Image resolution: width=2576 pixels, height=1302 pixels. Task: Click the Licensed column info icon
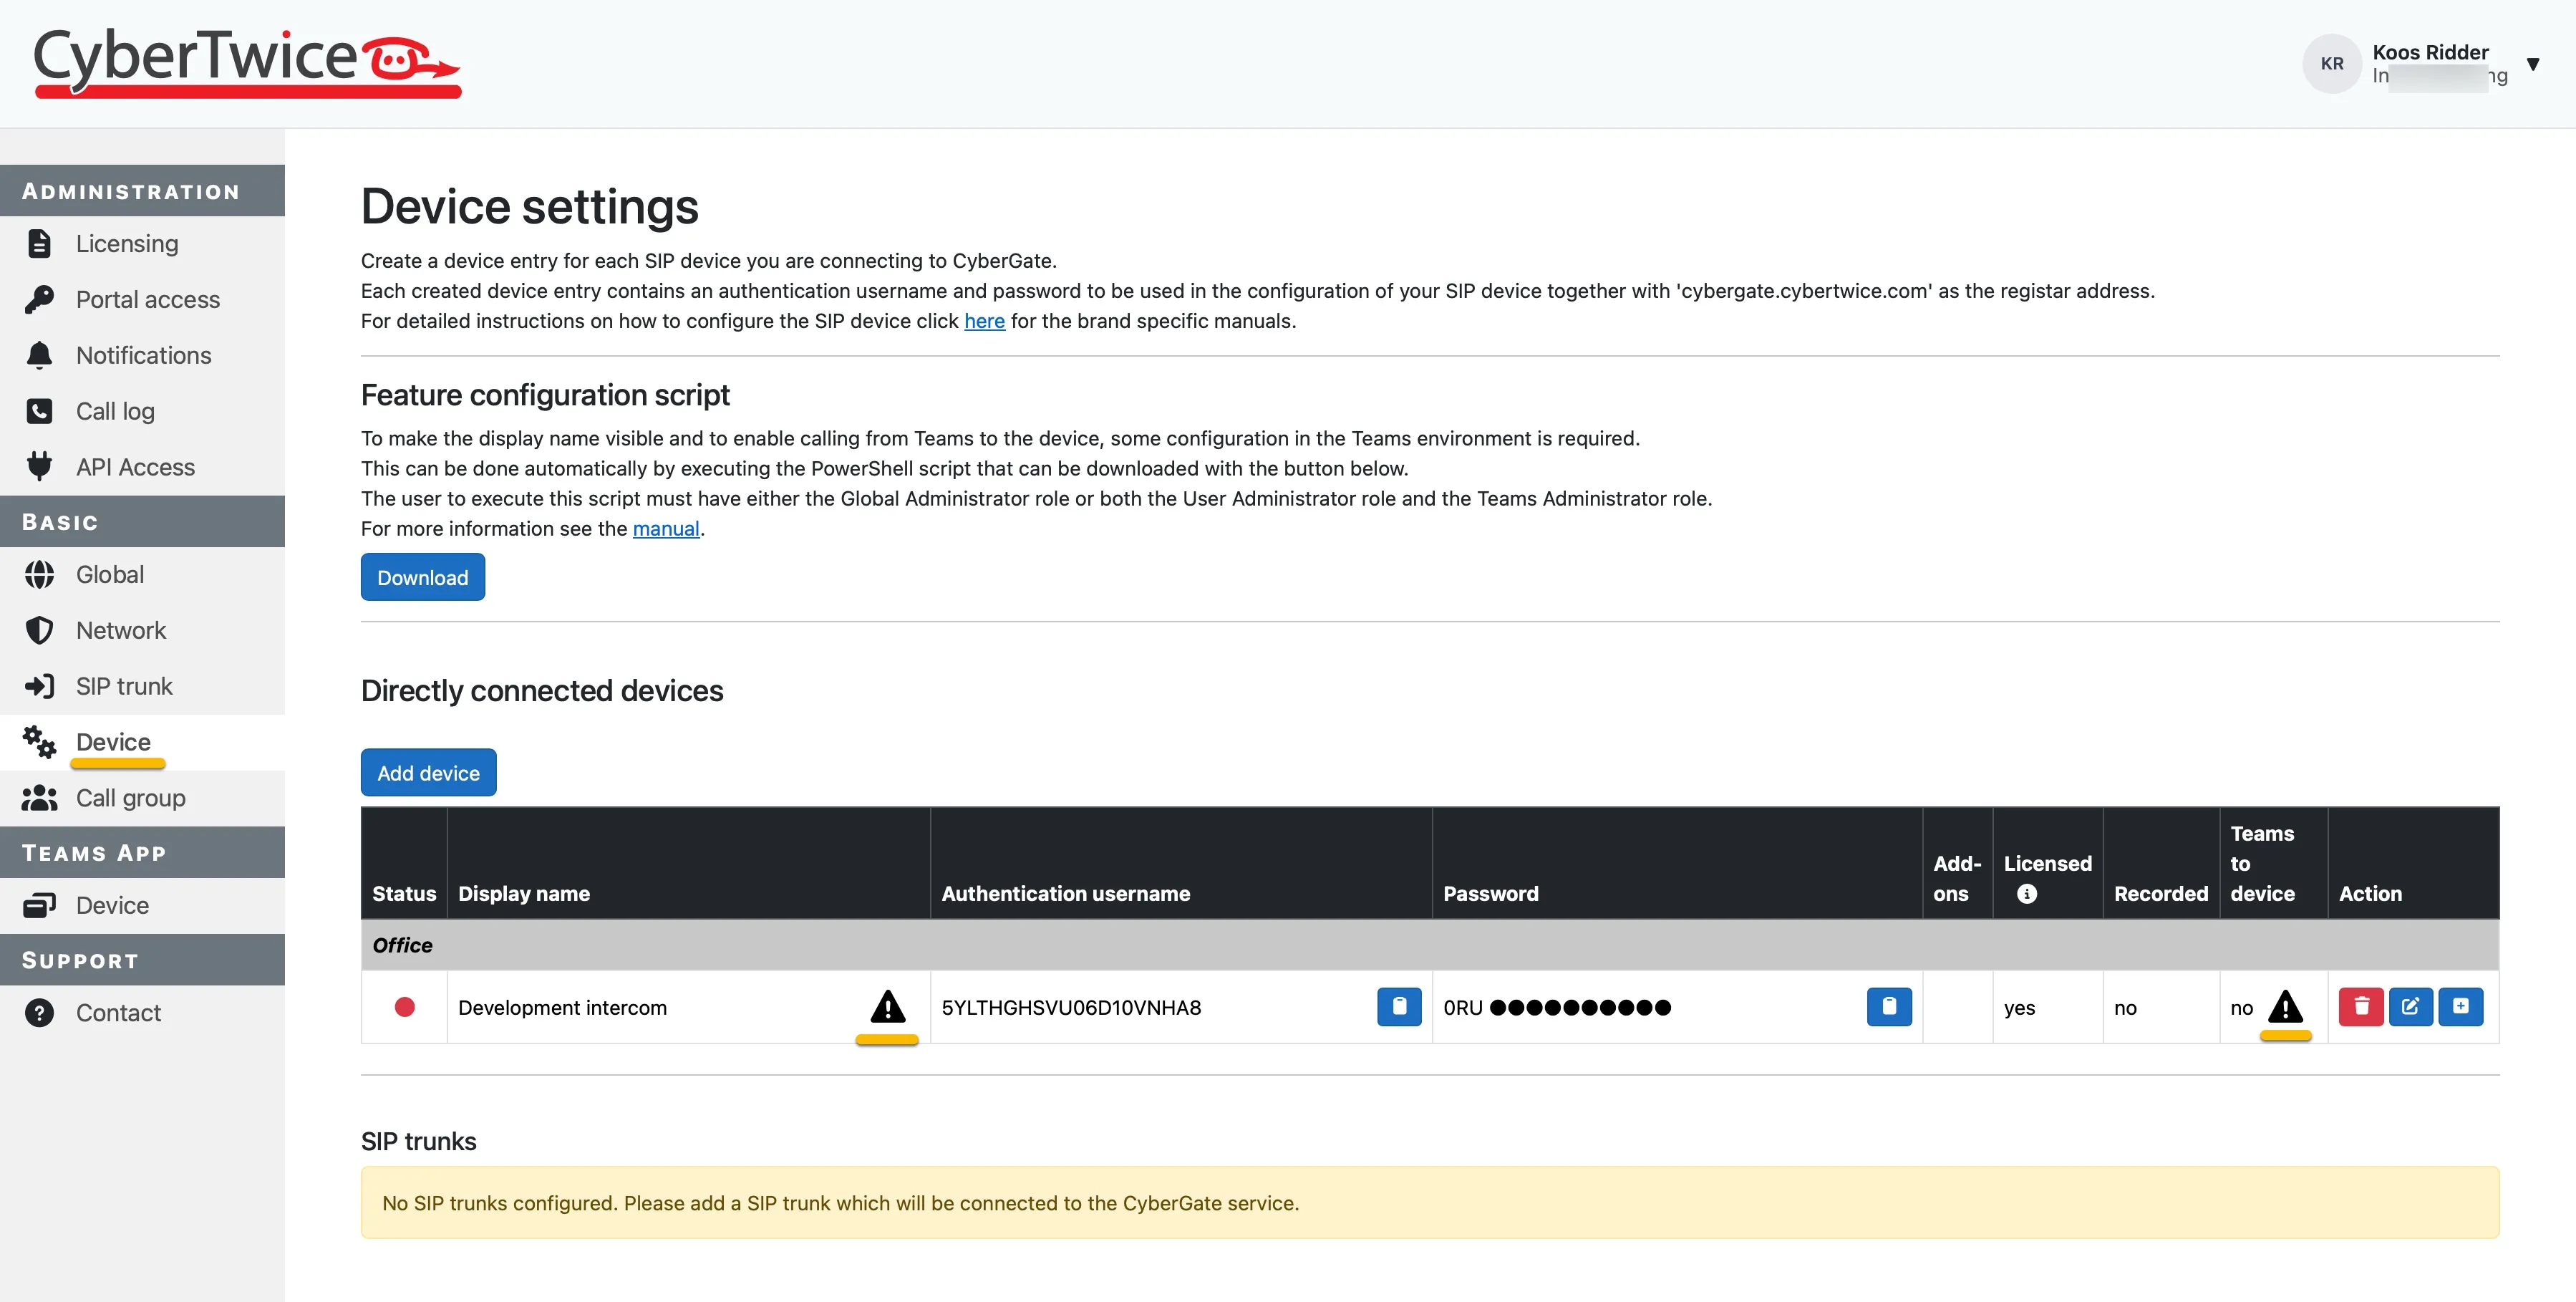[x=2027, y=894]
